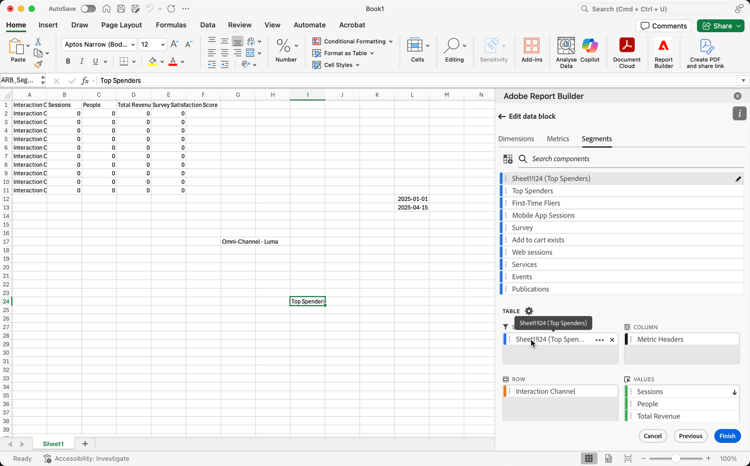Image resolution: width=750 pixels, height=466 pixels.
Task: Toggle the AutoSave switch
Action: [x=88, y=9]
